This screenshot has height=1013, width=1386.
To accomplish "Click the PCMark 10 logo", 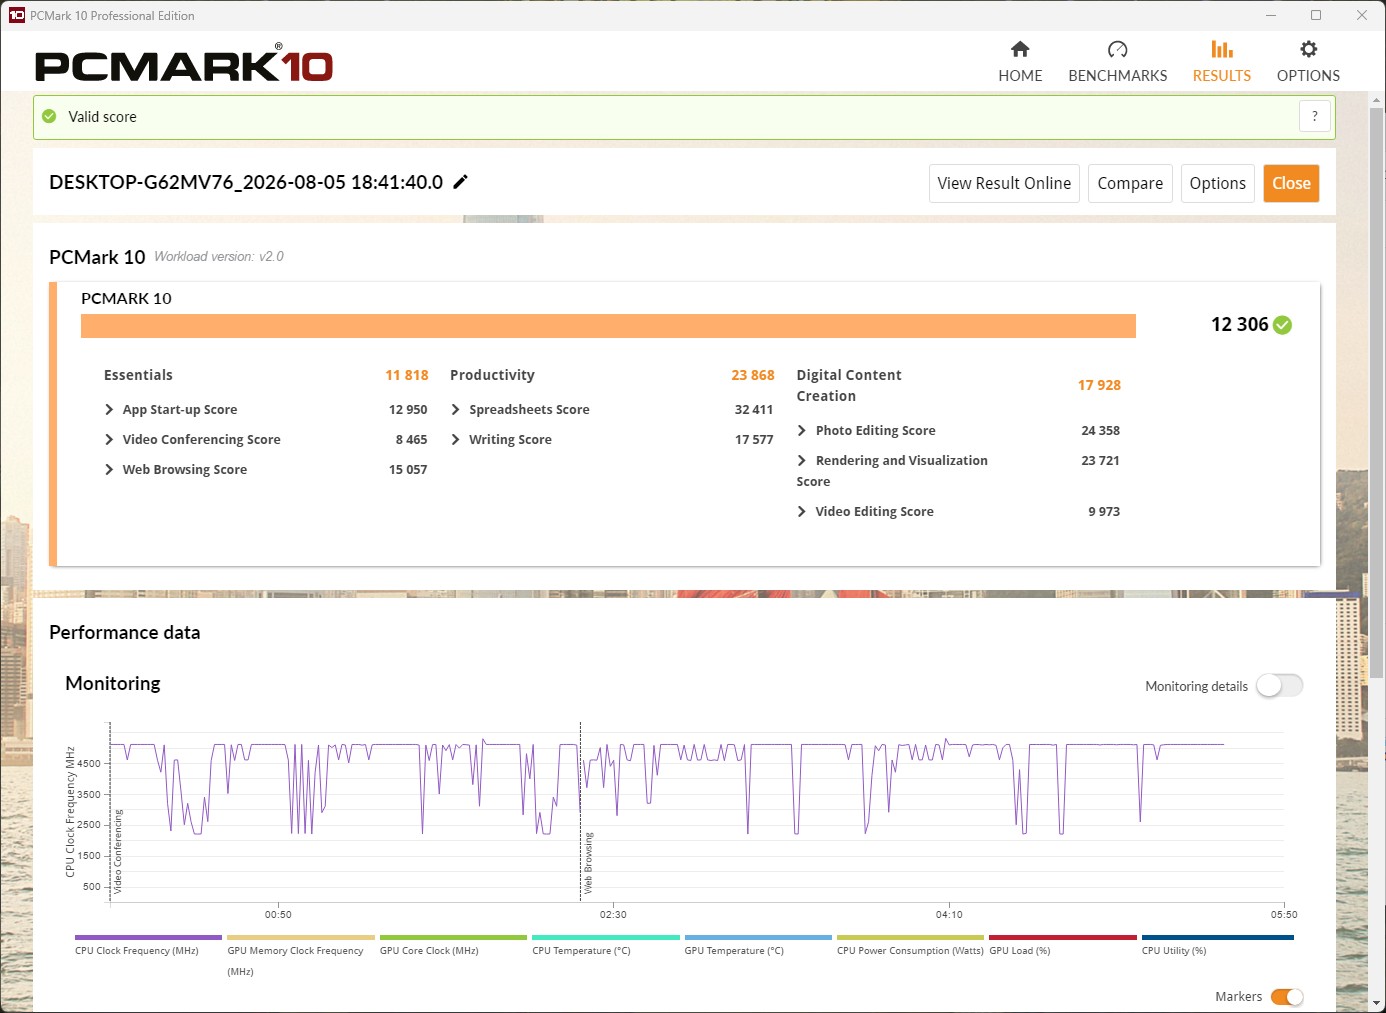I will tap(184, 64).
